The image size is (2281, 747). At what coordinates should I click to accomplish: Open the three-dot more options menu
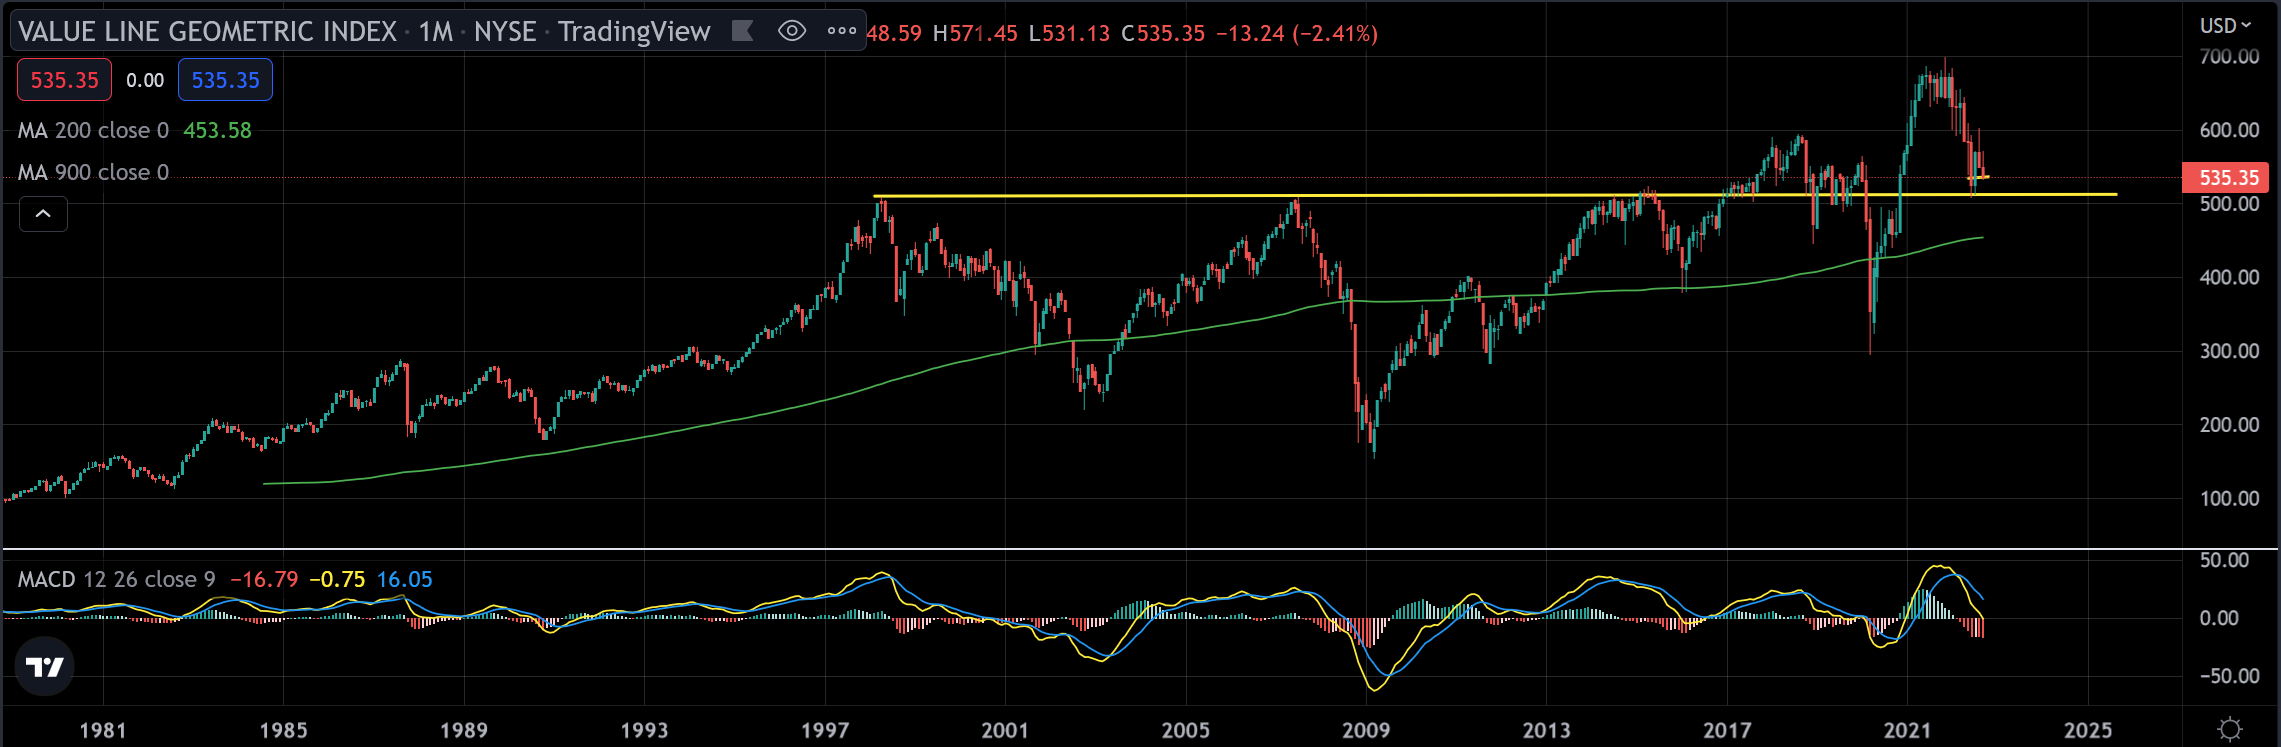[x=842, y=31]
